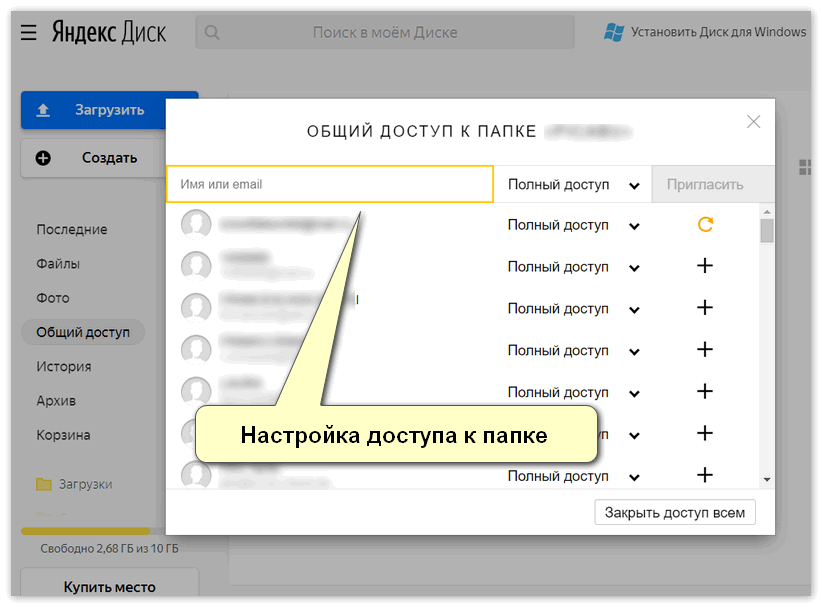Open the hamburger menu next to Яндекс Диск
The image size is (822, 607).
click(x=28, y=32)
